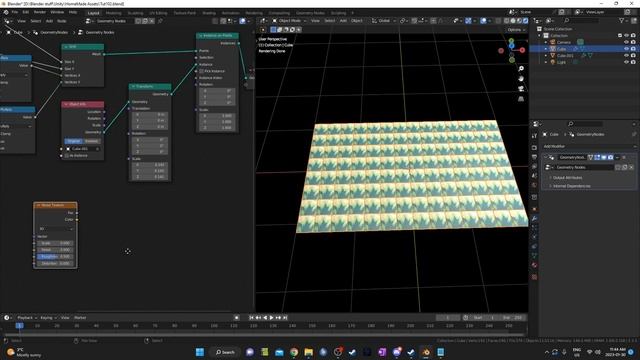640x360 pixels.
Task: Select Relative button on Object Info node
Action: [x=91, y=141]
